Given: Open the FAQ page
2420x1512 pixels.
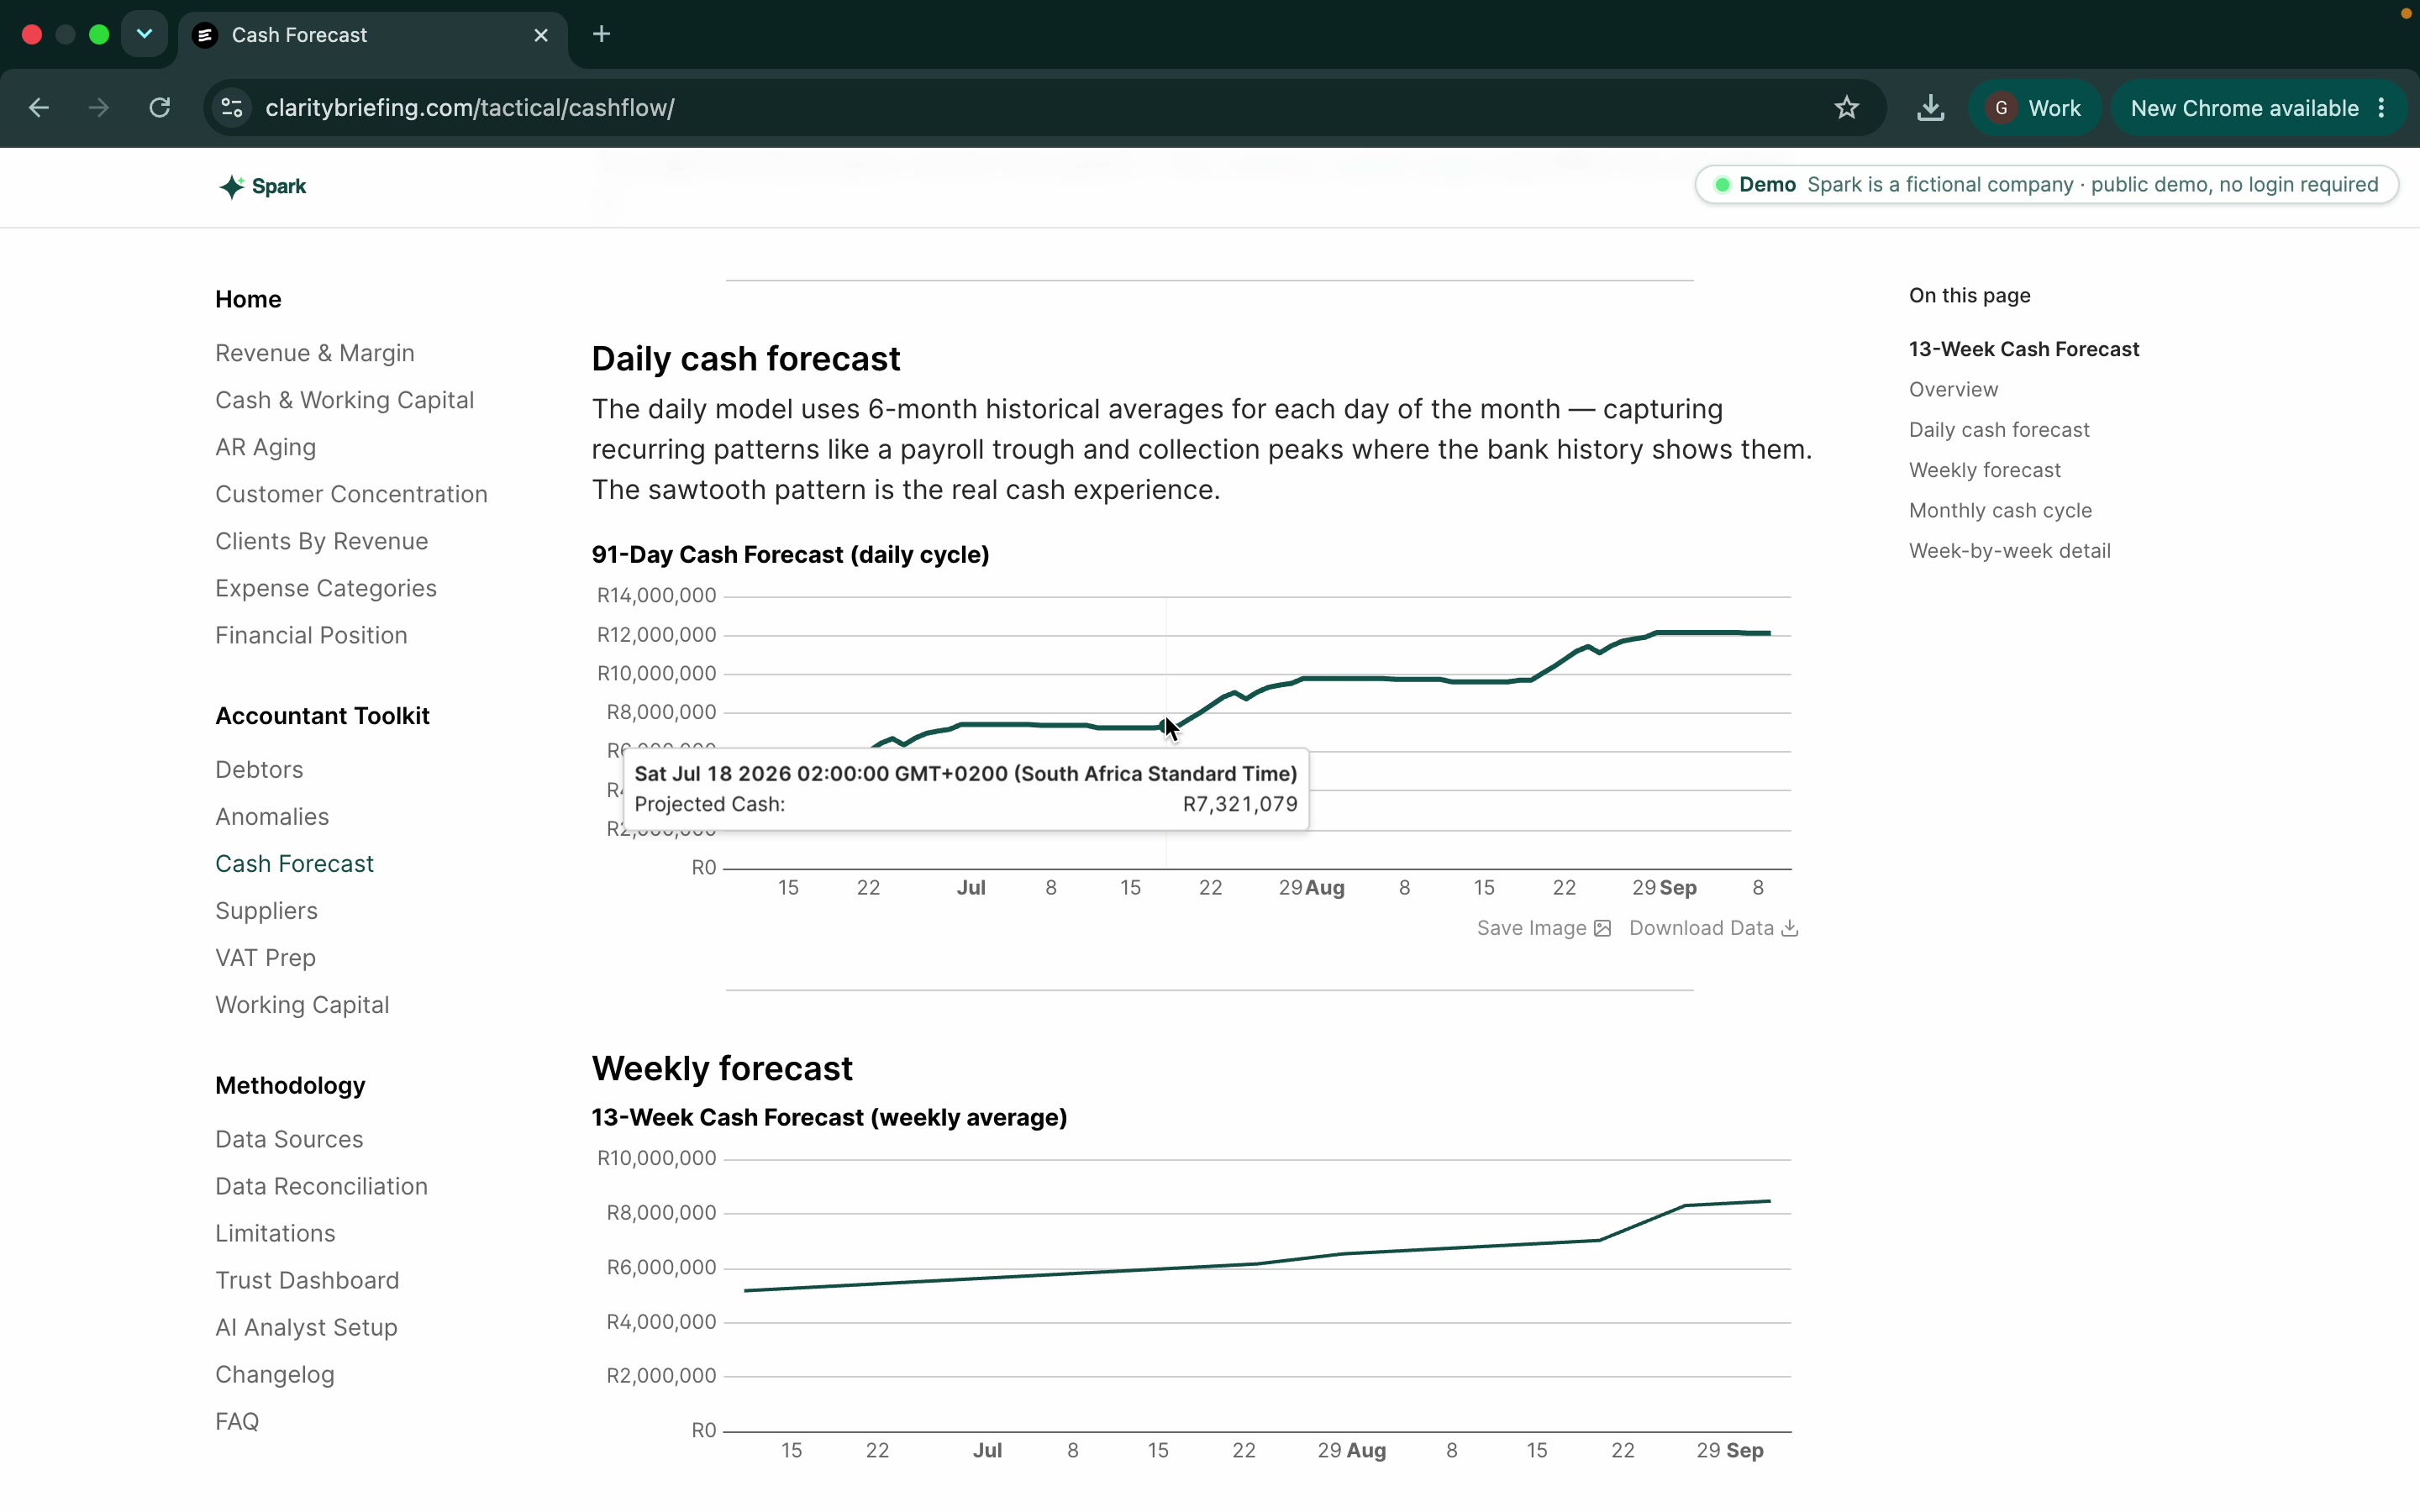Looking at the screenshot, I should 237,1421.
